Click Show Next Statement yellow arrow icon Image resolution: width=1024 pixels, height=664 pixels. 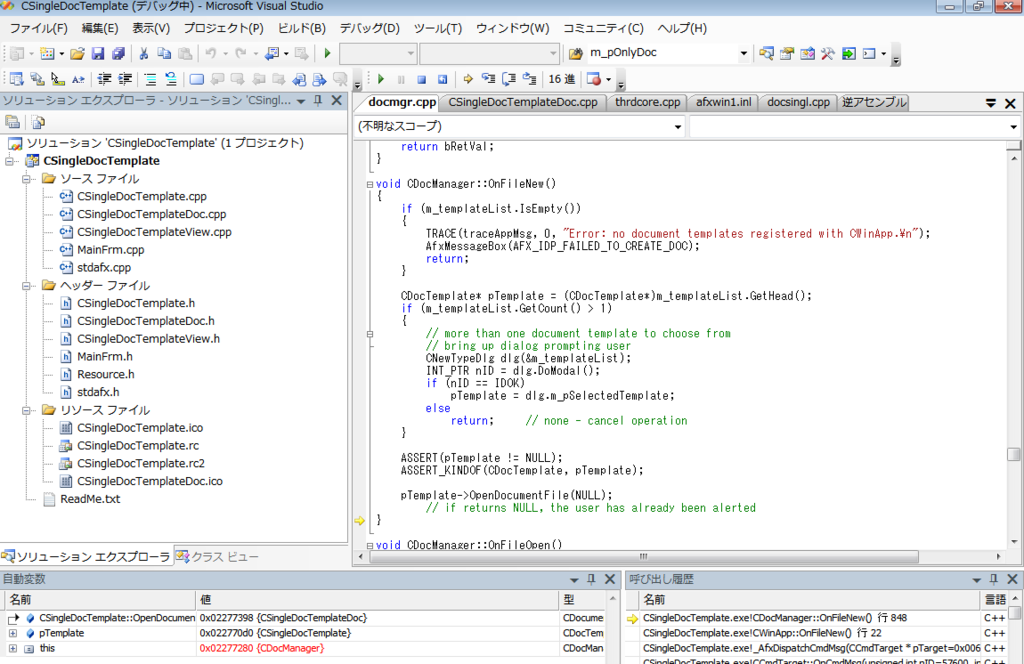point(468,79)
